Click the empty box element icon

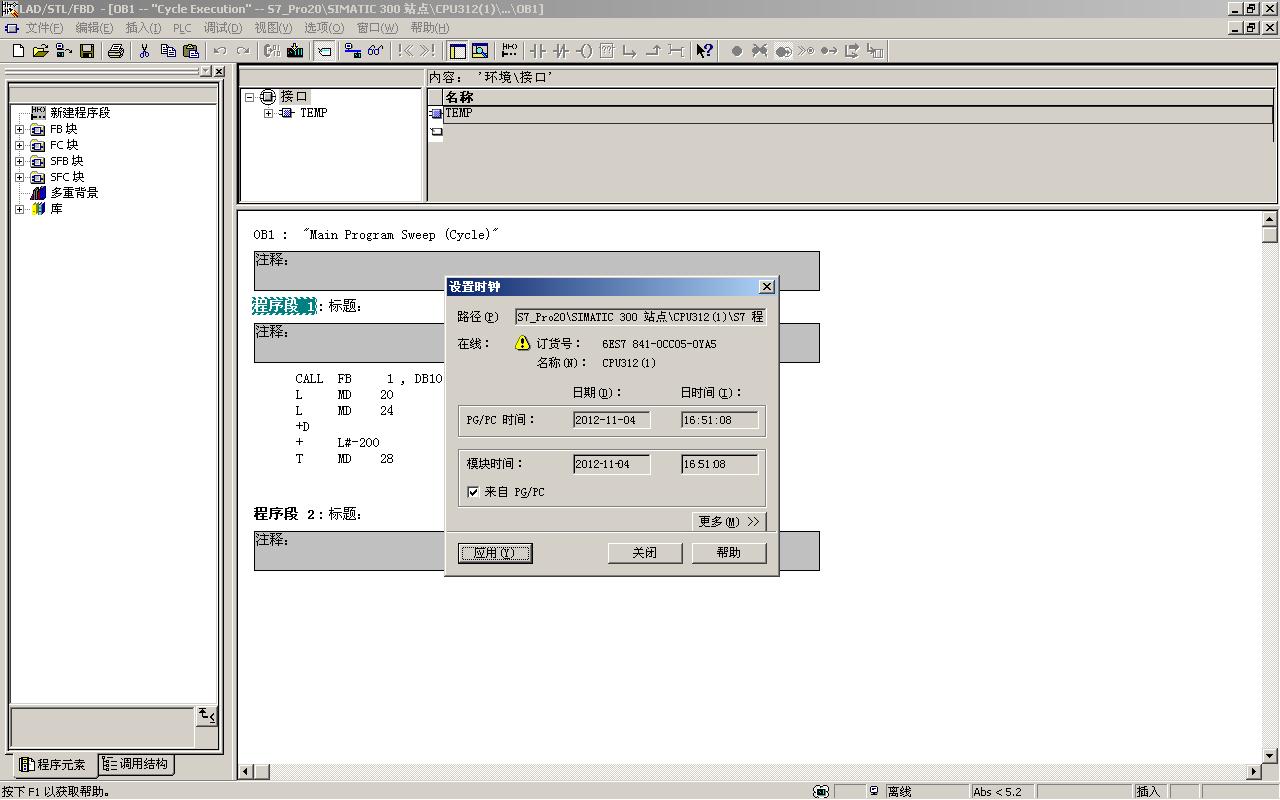[x=606, y=51]
